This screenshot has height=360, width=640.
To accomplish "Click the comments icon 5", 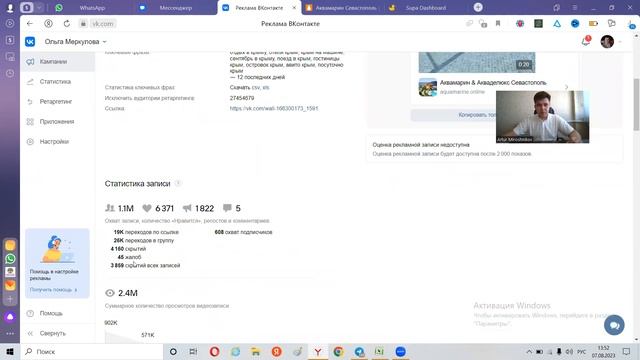I will tap(227, 208).
